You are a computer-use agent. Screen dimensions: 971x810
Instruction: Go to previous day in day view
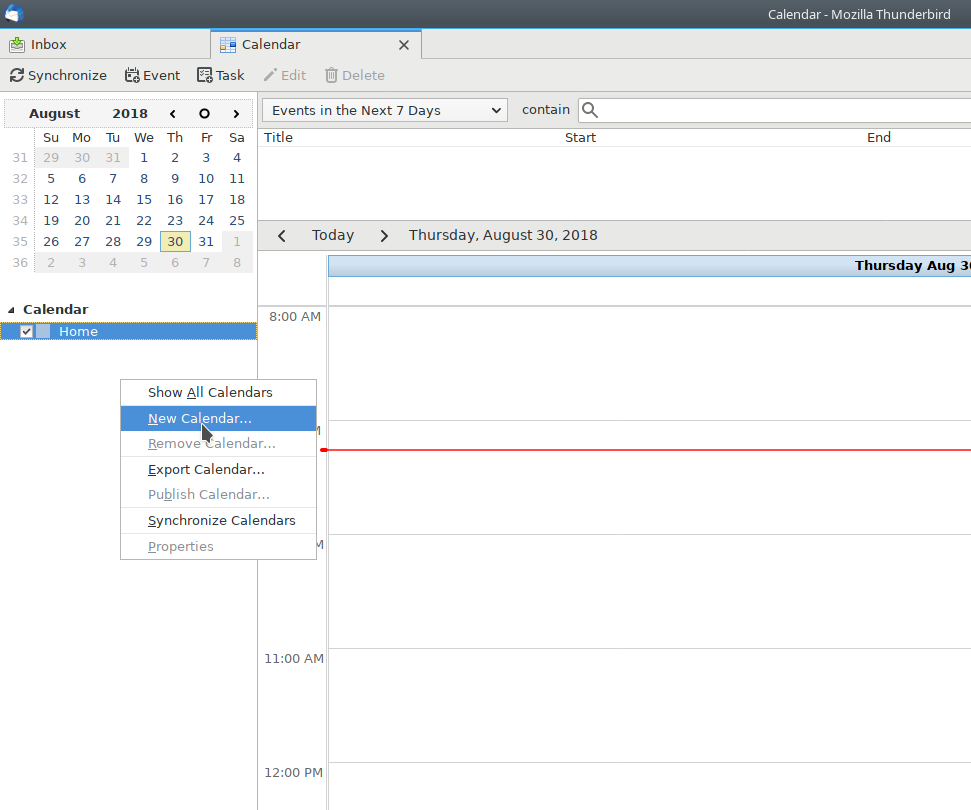282,236
